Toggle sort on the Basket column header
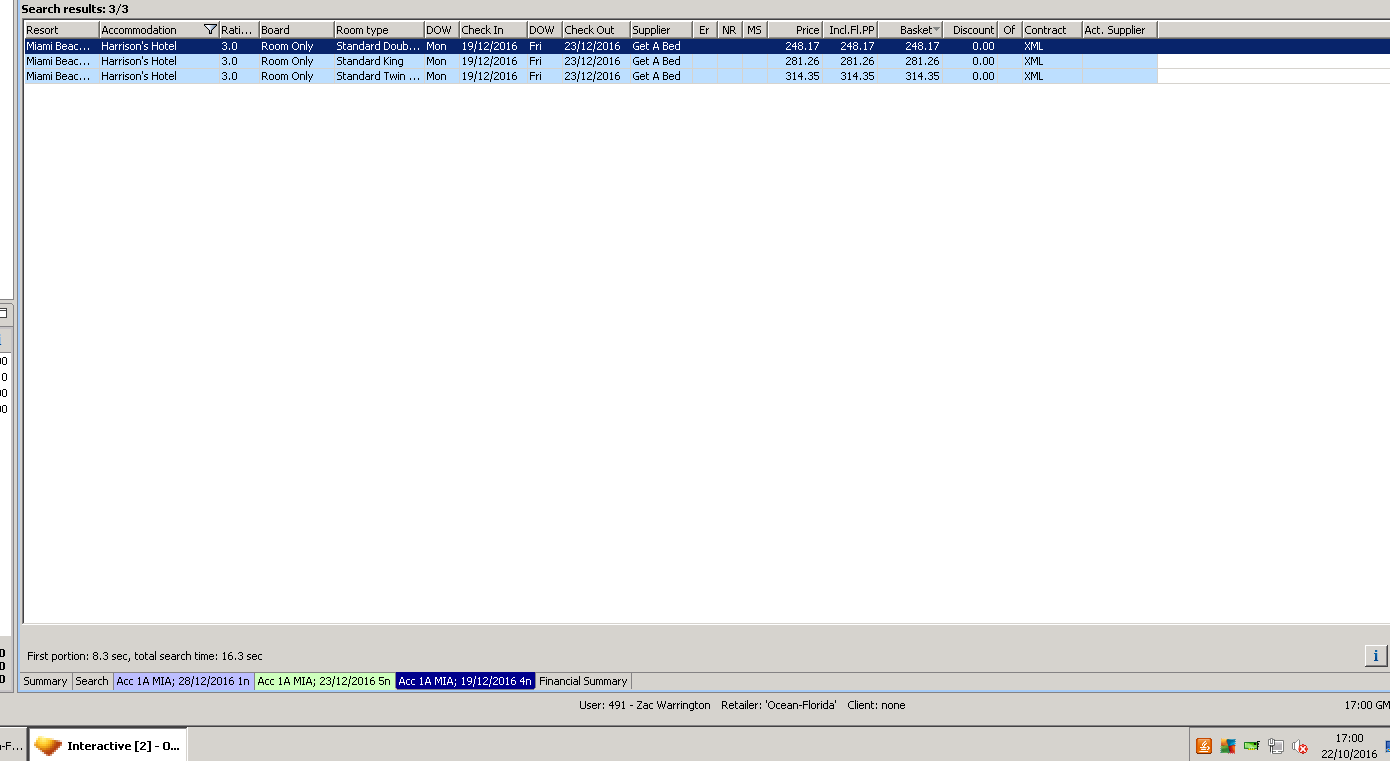The width and height of the screenshot is (1390, 761). [x=911, y=30]
